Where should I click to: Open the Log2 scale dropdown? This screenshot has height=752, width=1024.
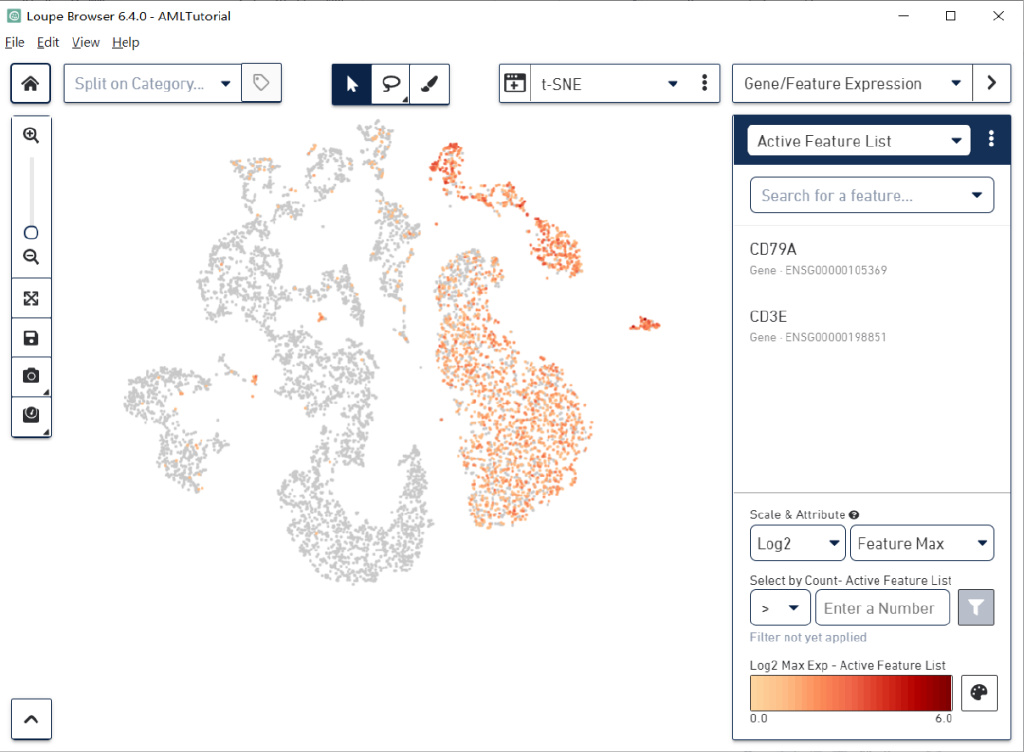pyautogui.click(x=797, y=544)
